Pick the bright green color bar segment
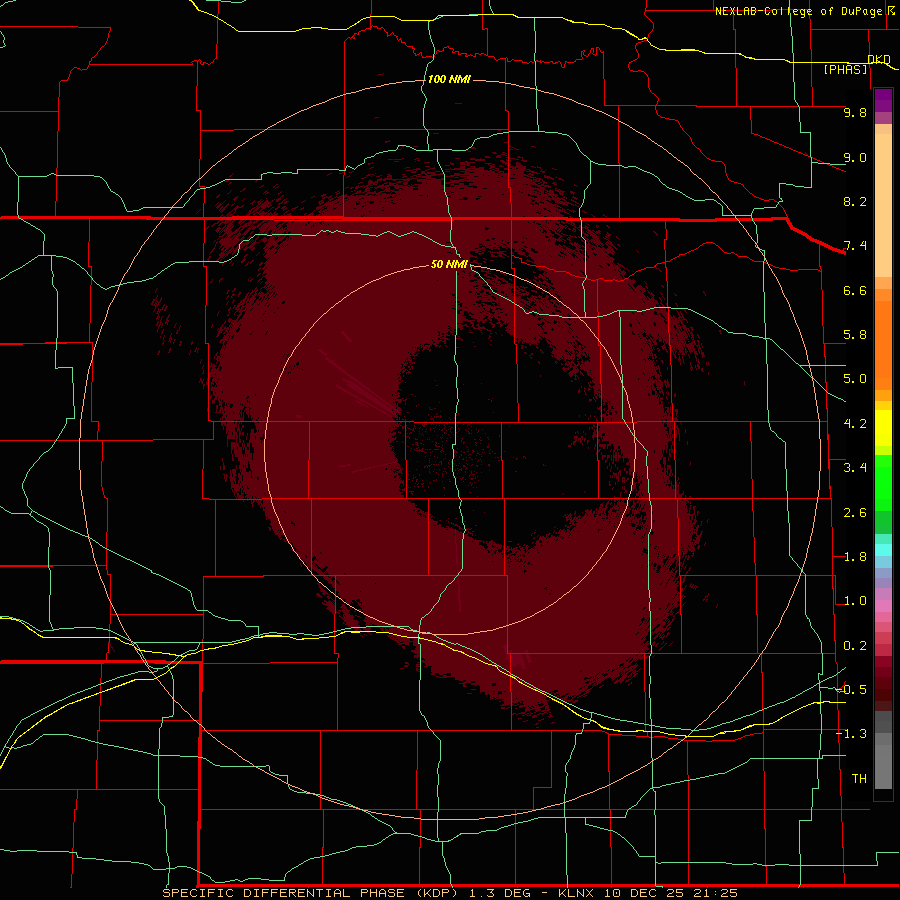This screenshot has height=900, width=900. (x=883, y=482)
